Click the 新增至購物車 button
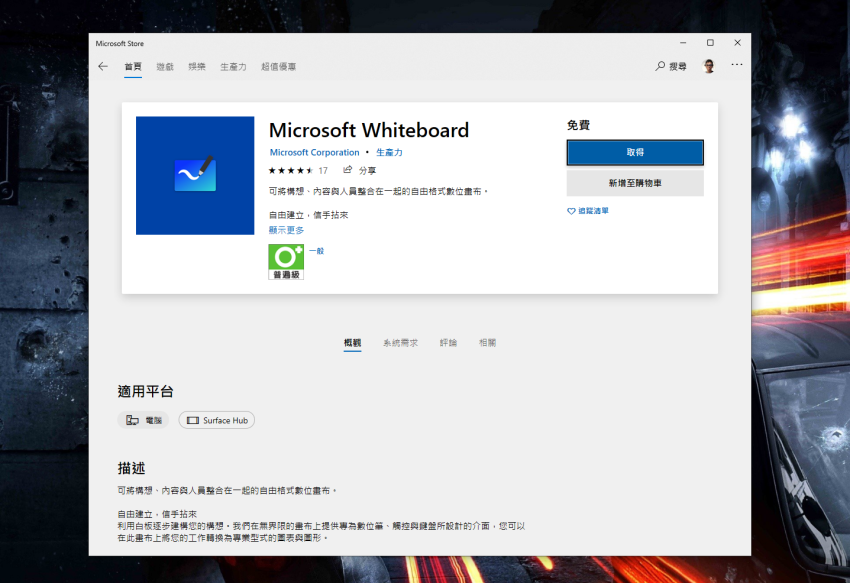The image size is (850, 583). (635, 183)
